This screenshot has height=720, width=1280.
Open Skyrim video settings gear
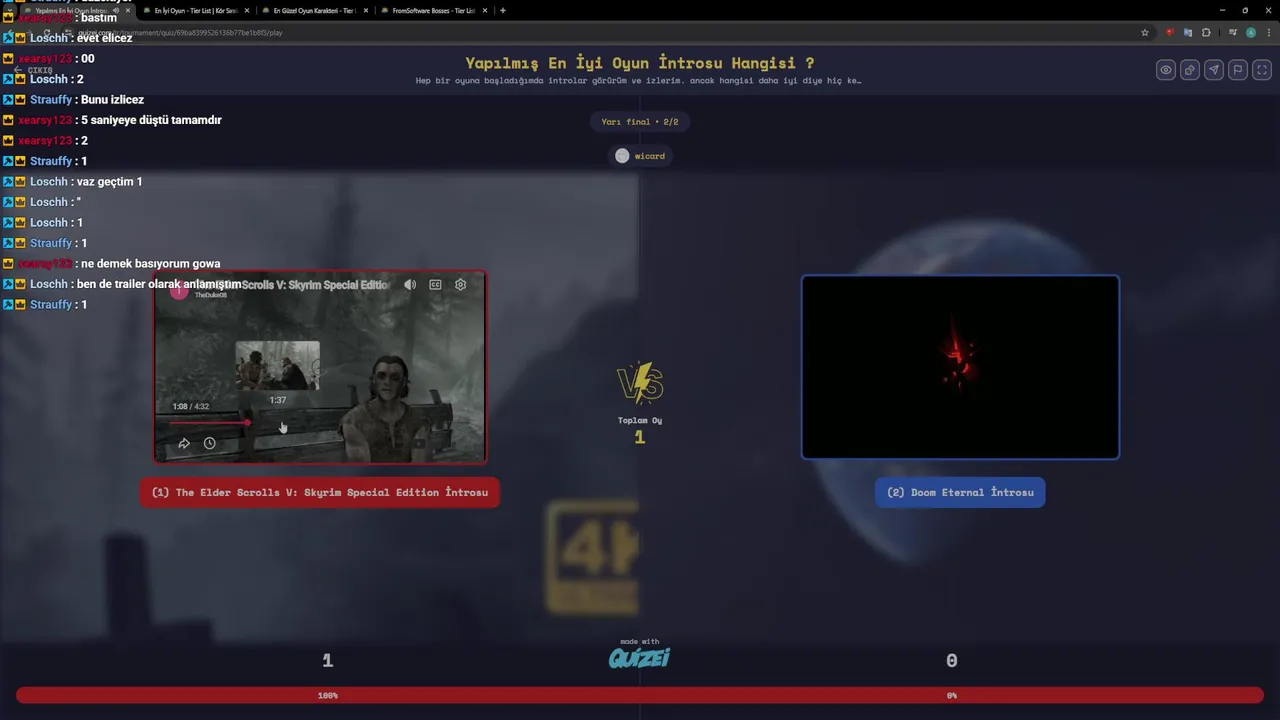click(x=460, y=285)
